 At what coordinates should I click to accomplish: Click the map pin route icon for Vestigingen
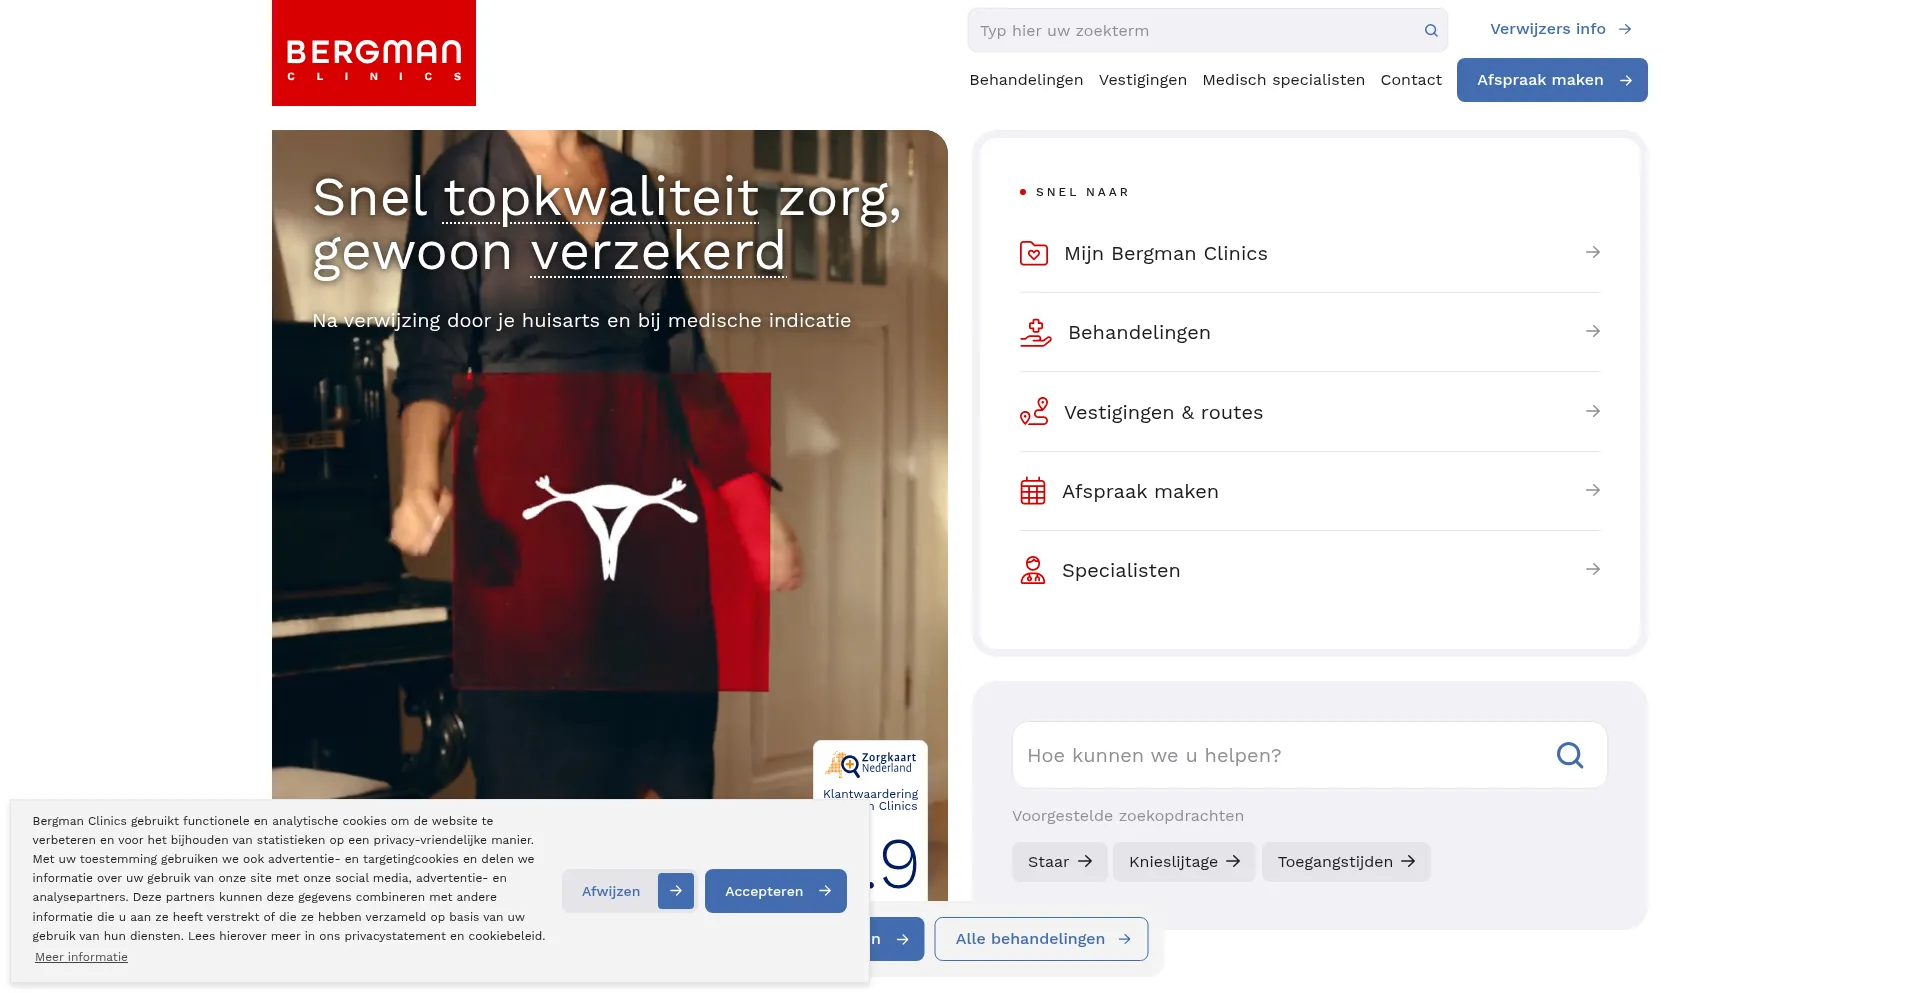click(x=1034, y=412)
